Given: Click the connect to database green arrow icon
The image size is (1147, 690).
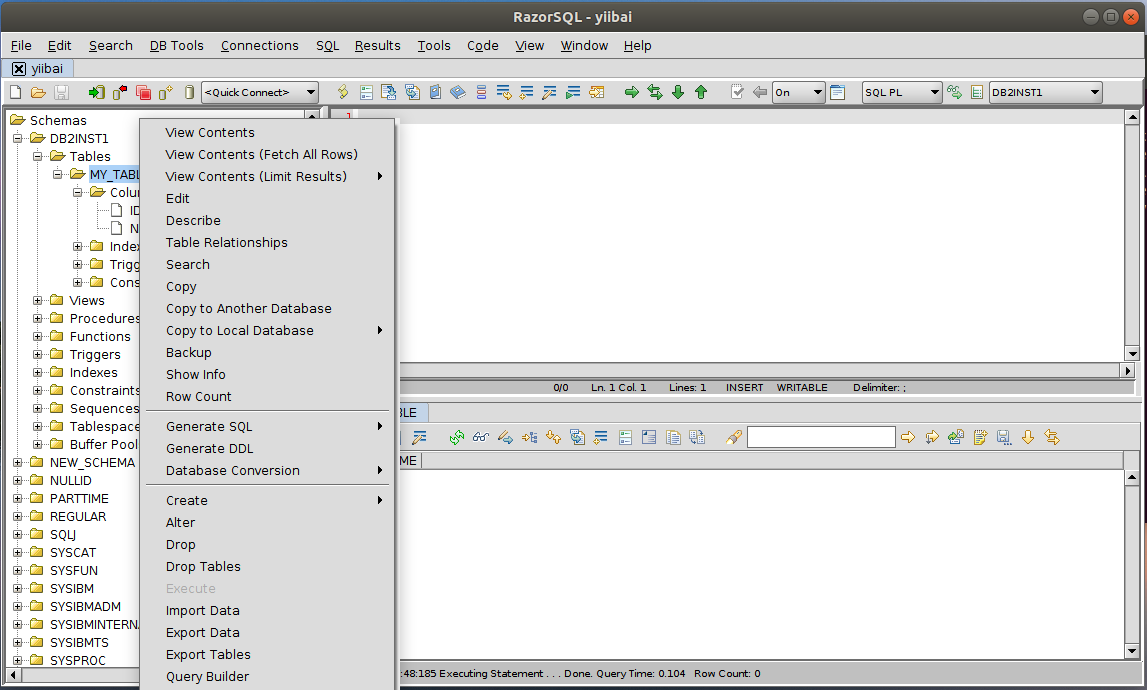Looking at the screenshot, I should click(x=97, y=92).
